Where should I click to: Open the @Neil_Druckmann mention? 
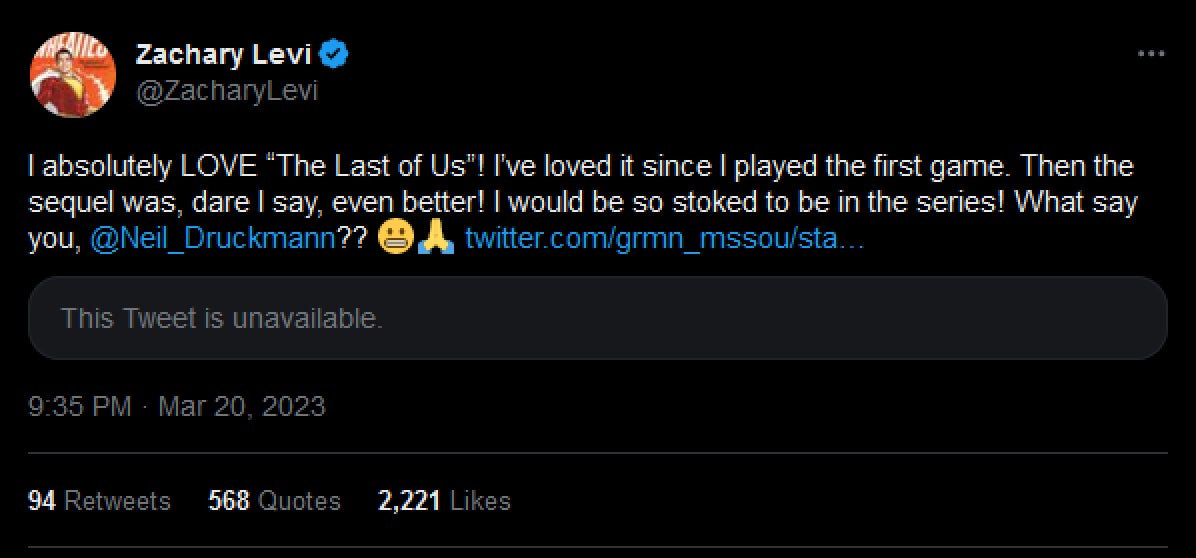click(214, 241)
